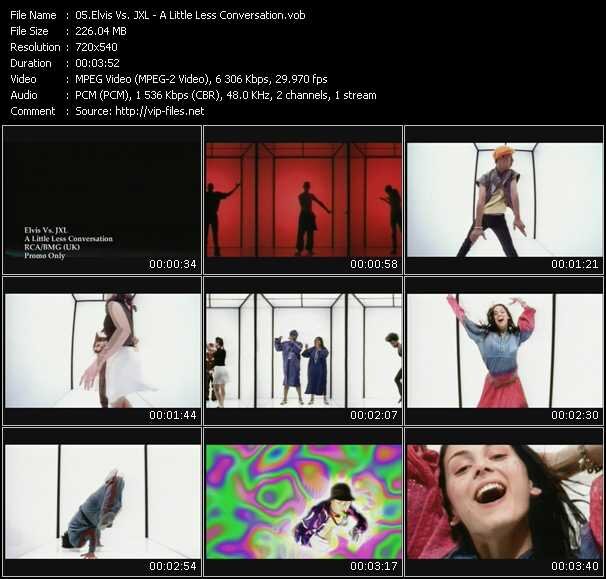Viewport: 606px width, 579px height.
Task: Click the thumbnail stamped 00:01:21
Action: [x=504, y=199]
